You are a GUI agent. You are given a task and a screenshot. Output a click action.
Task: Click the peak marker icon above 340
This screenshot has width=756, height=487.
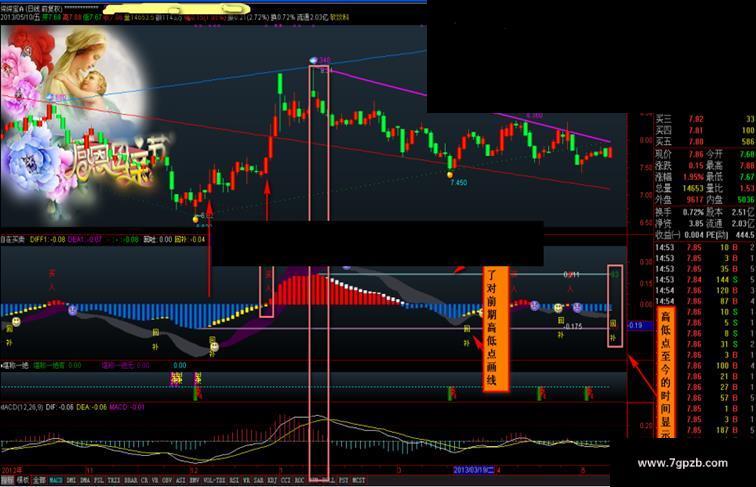(313, 60)
